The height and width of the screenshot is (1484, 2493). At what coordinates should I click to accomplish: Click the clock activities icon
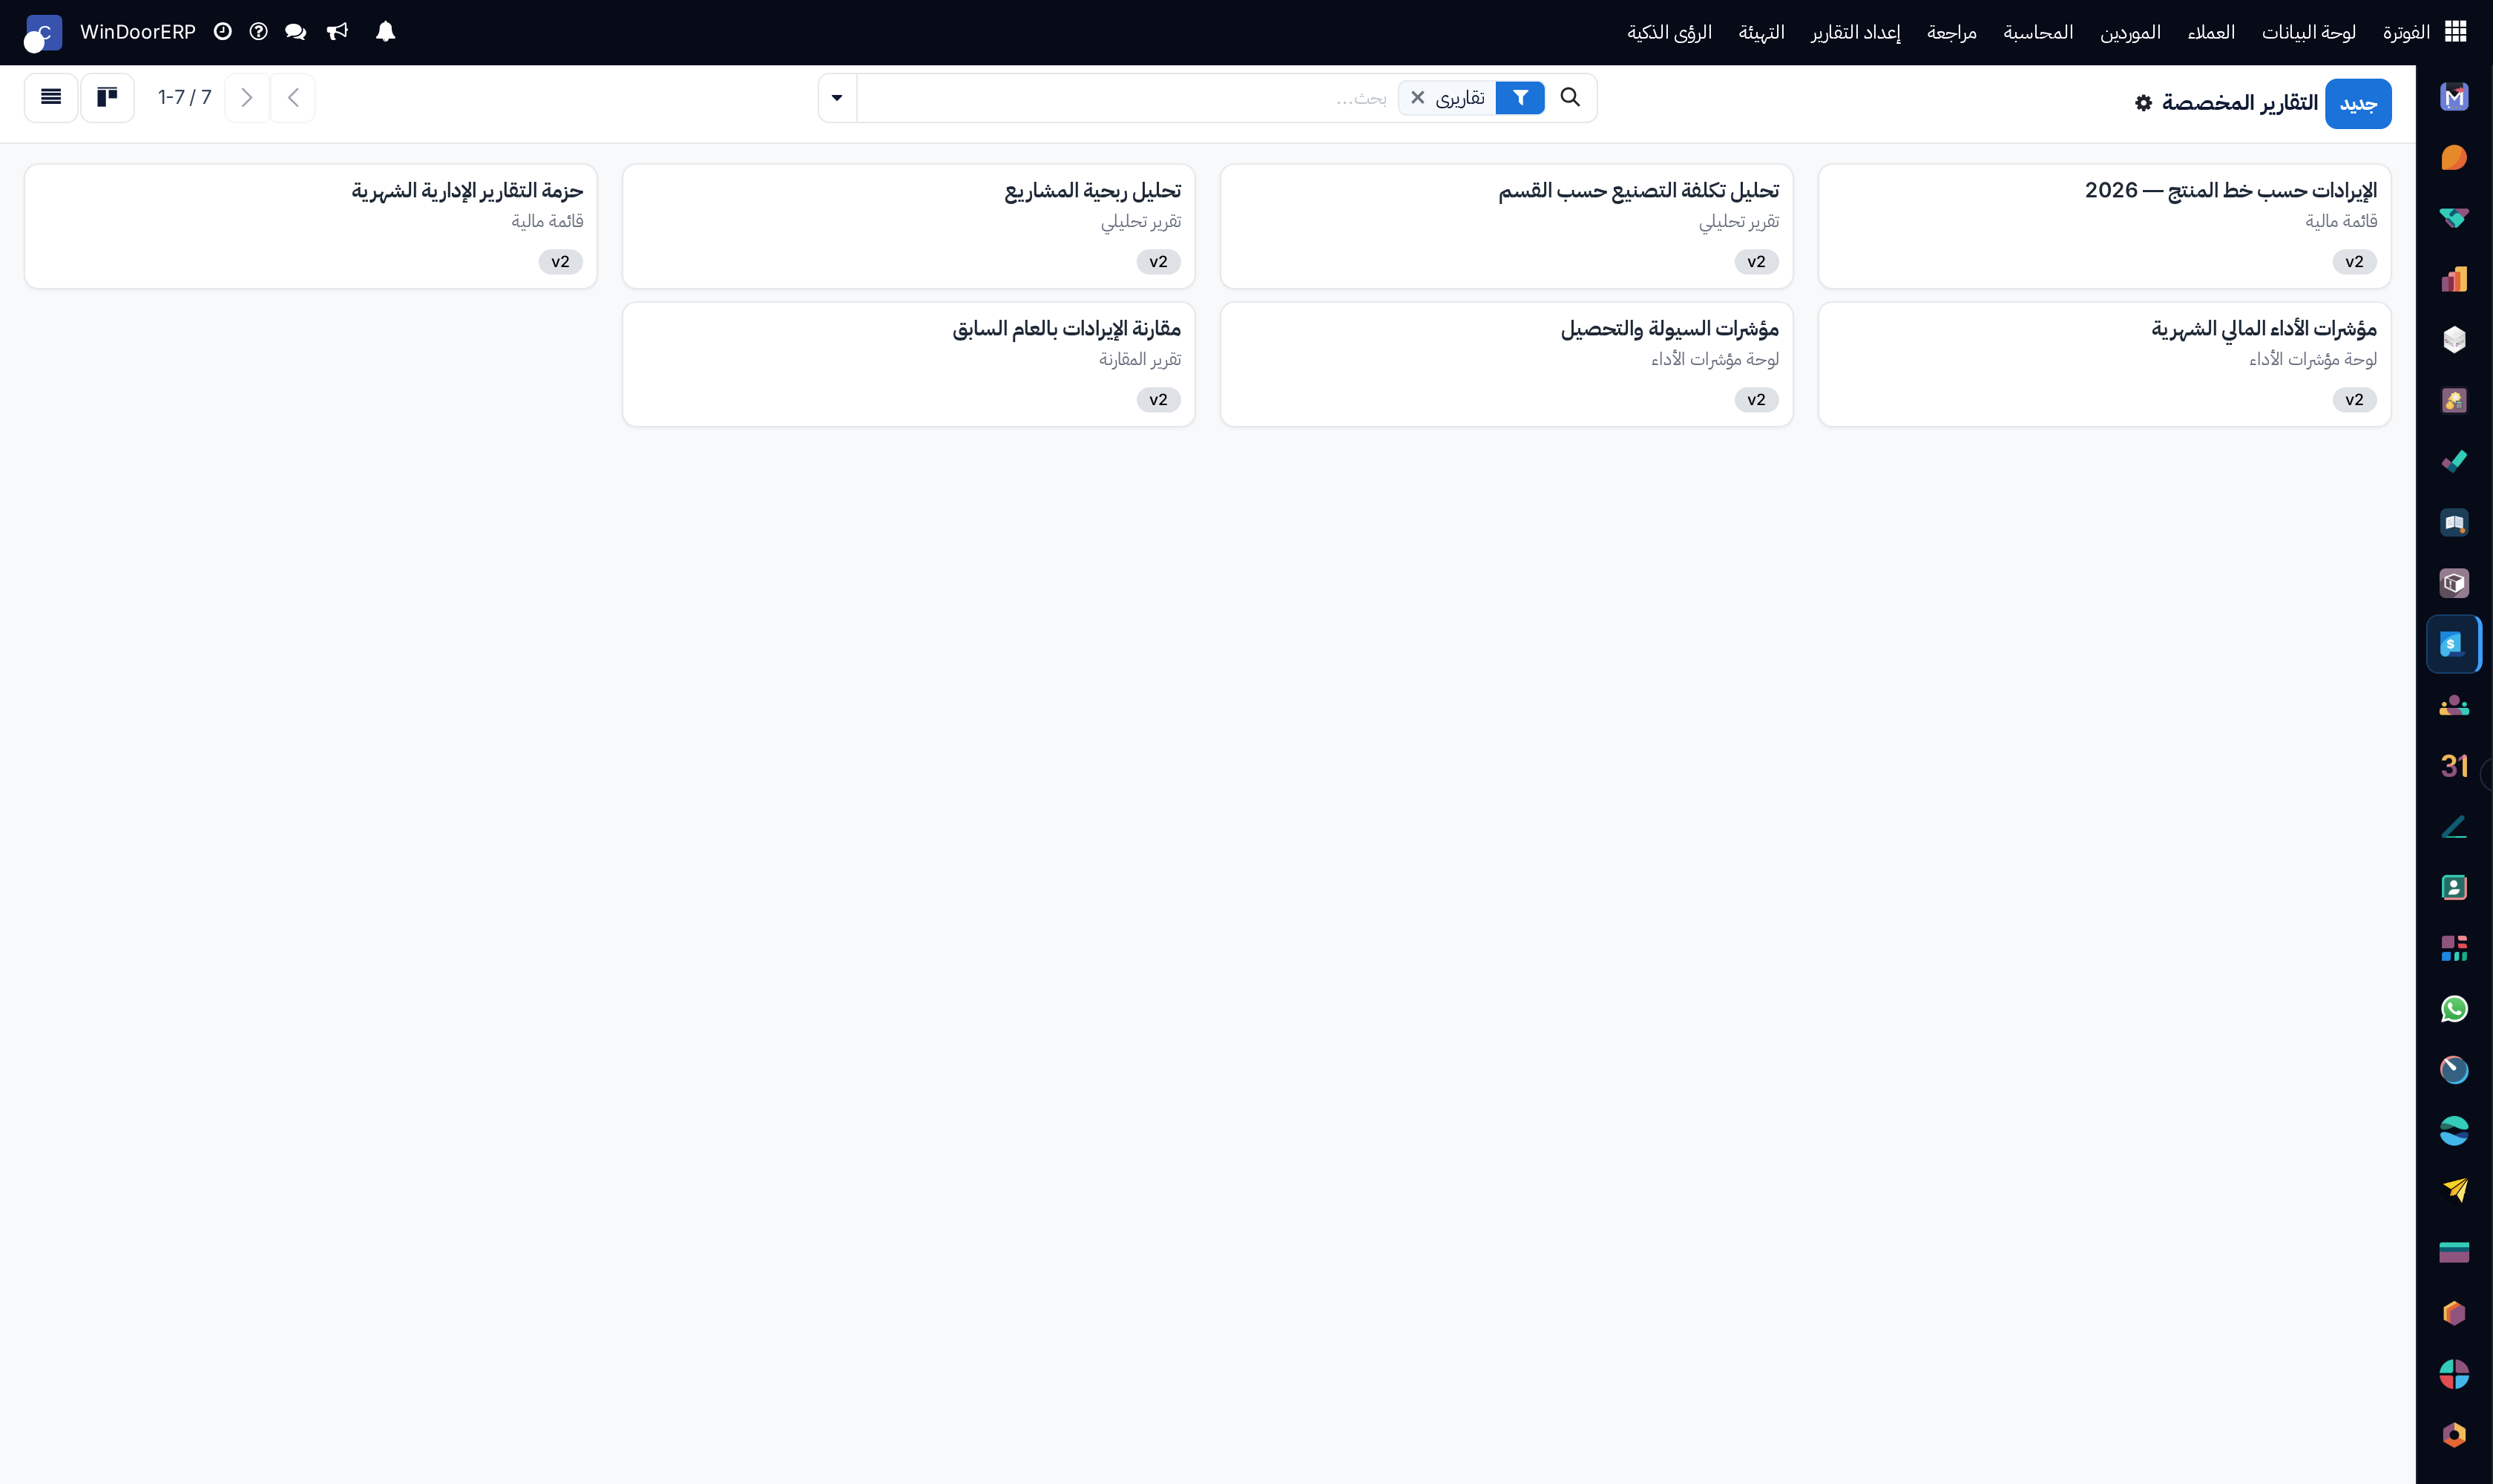(x=222, y=32)
